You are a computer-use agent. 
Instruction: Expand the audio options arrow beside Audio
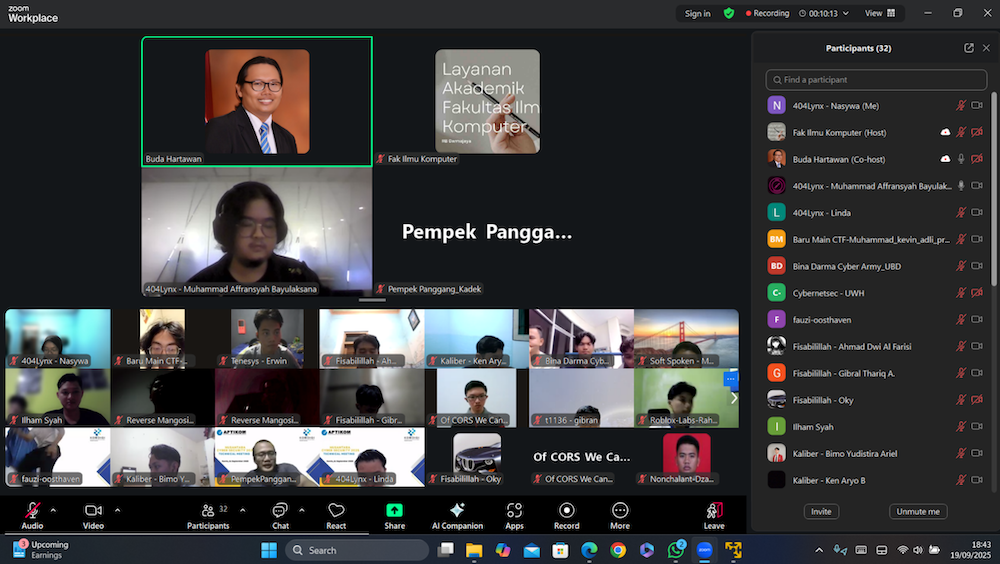coord(53,509)
